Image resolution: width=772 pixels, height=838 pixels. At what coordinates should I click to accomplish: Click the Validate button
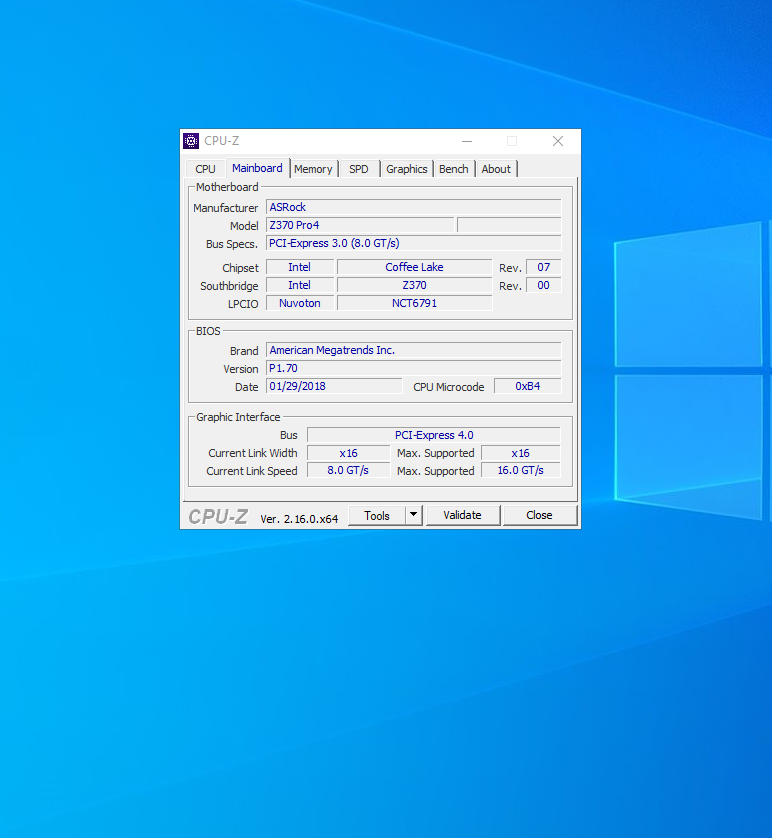click(463, 515)
